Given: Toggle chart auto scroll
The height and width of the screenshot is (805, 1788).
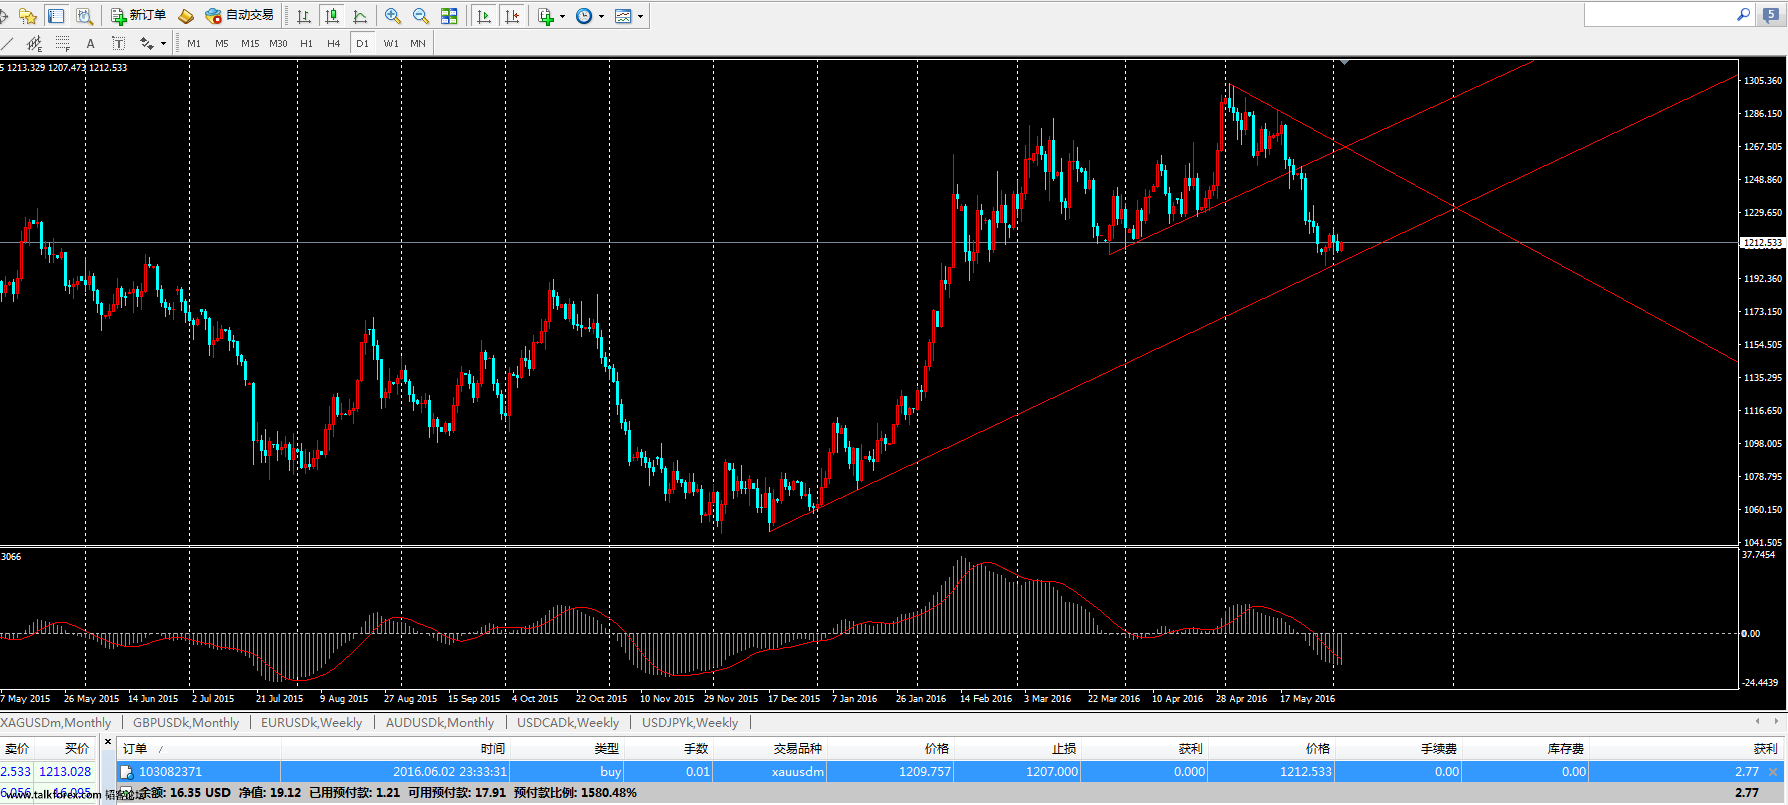Looking at the screenshot, I should [484, 16].
